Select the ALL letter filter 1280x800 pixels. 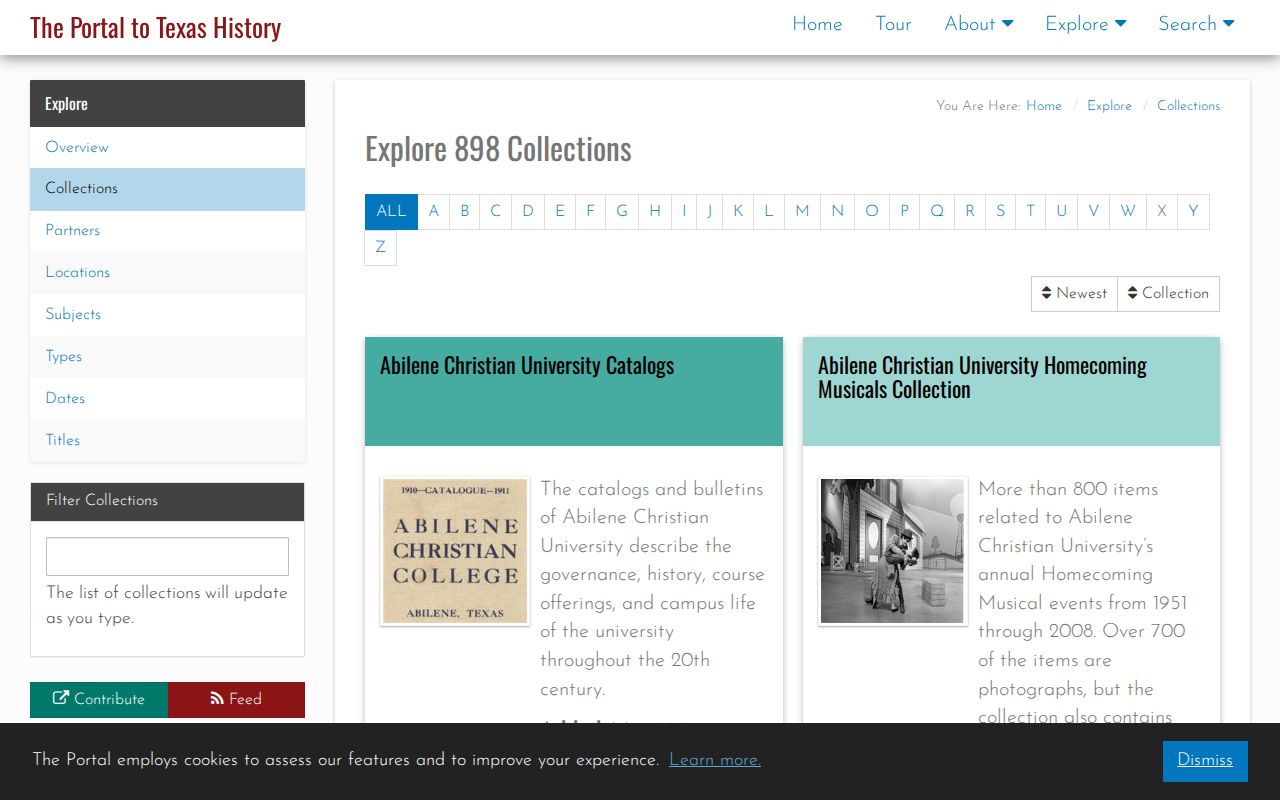pyautogui.click(x=391, y=212)
